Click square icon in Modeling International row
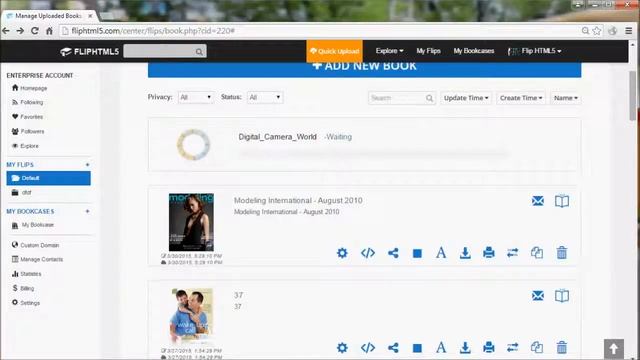Viewport: 640px width, 360px height. 417,253
